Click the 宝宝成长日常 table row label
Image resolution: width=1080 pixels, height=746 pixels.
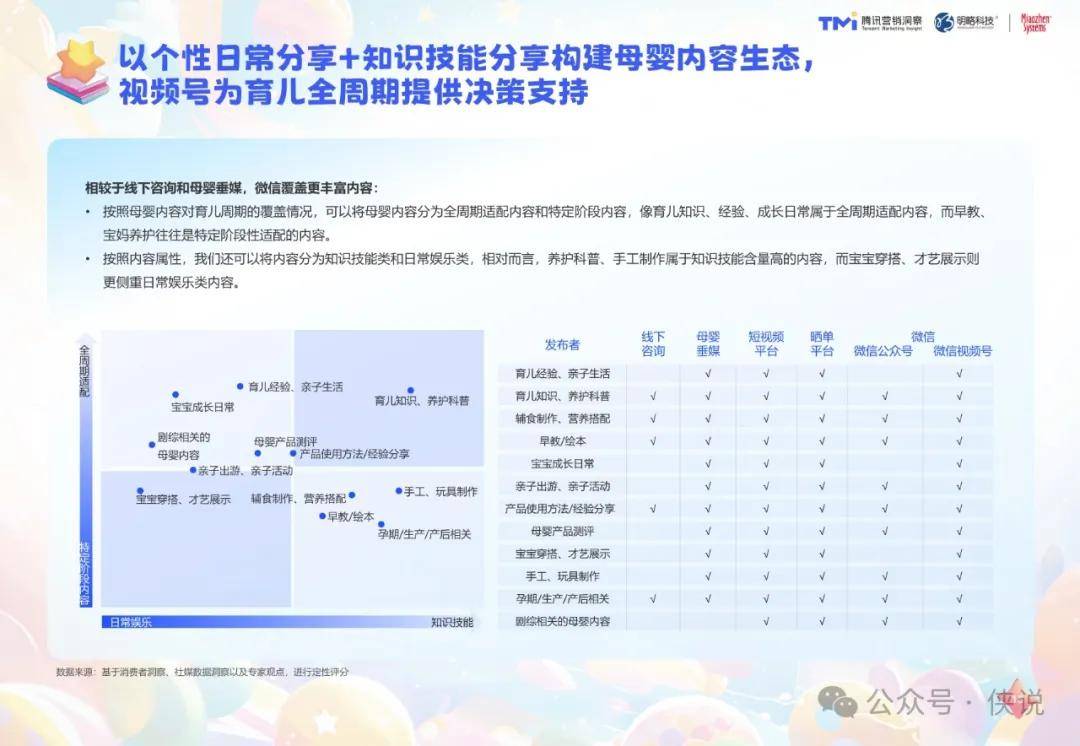(563, 464)
